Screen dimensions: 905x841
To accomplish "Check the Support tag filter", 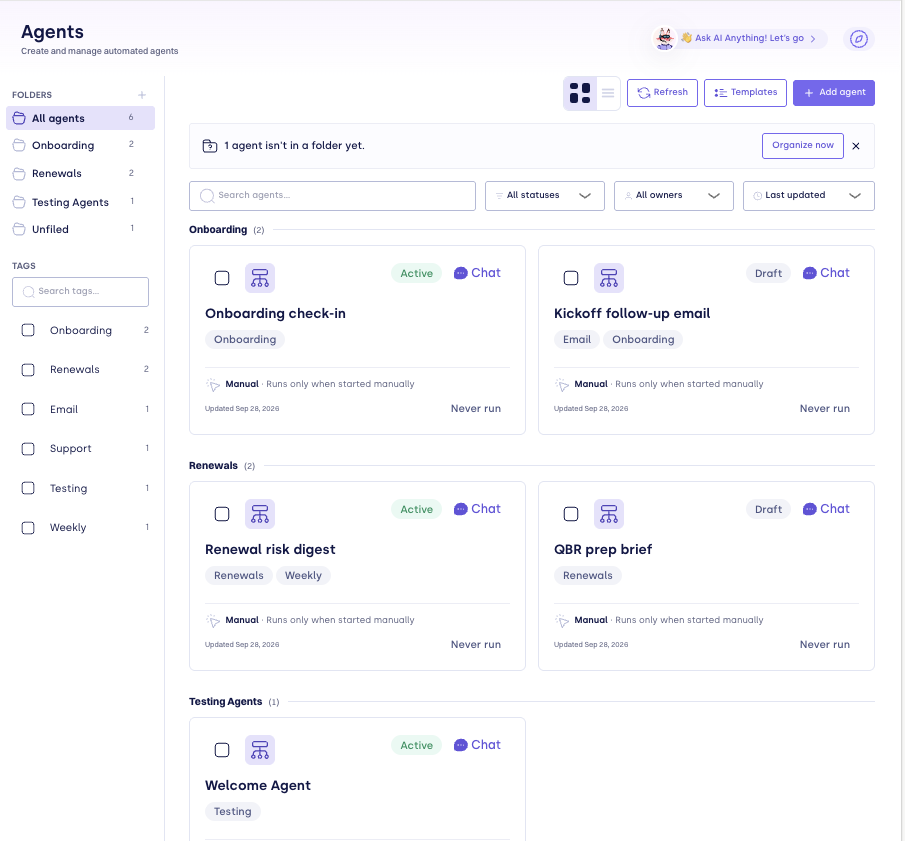I will point(28,449).
